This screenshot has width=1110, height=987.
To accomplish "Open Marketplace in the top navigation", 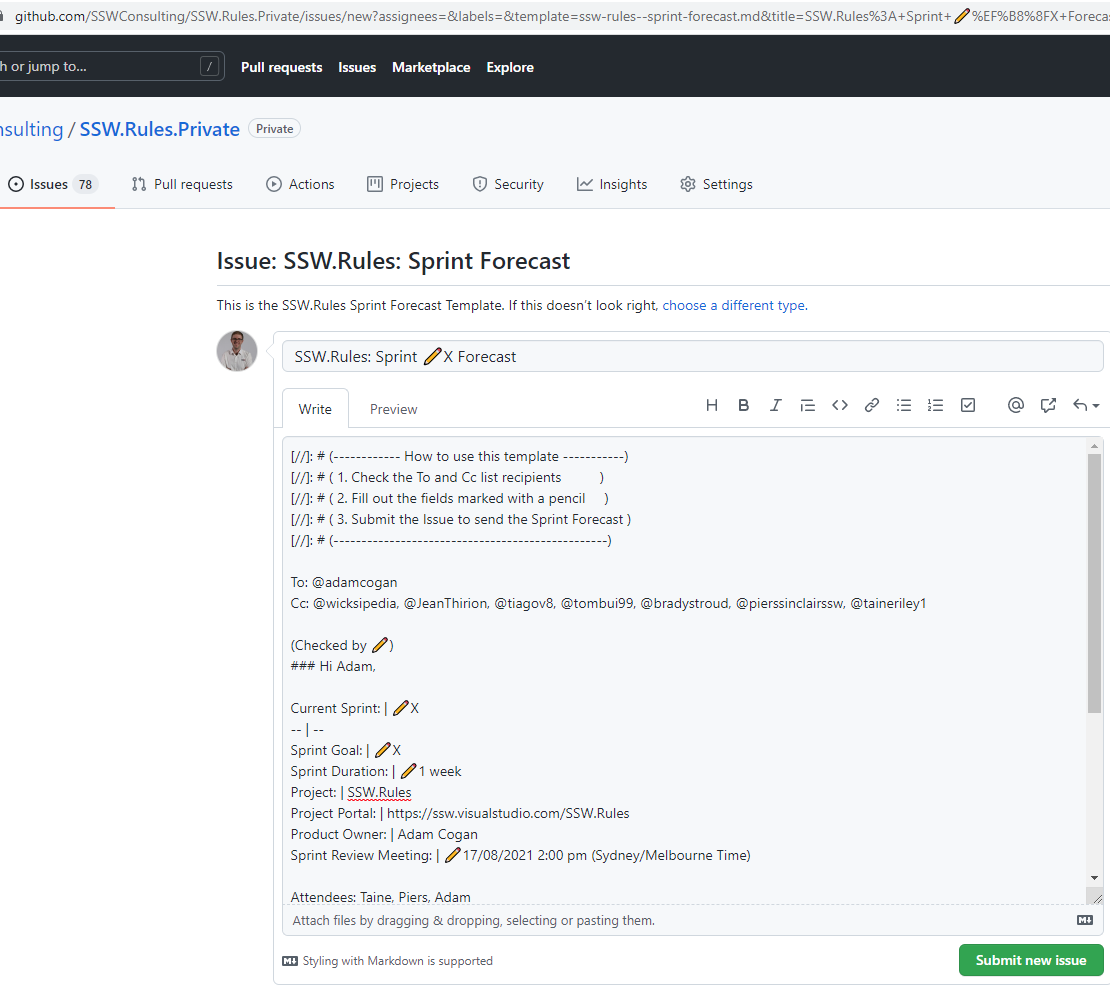I will click(x=431, y=67).
